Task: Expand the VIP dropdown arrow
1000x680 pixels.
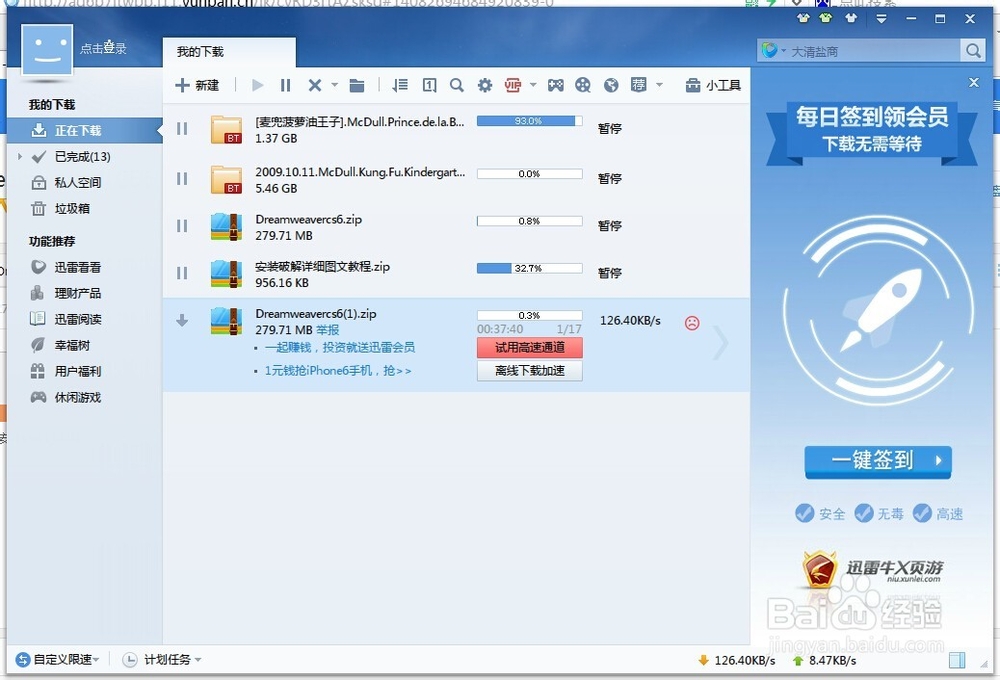Action: click(x=533, y=85)
